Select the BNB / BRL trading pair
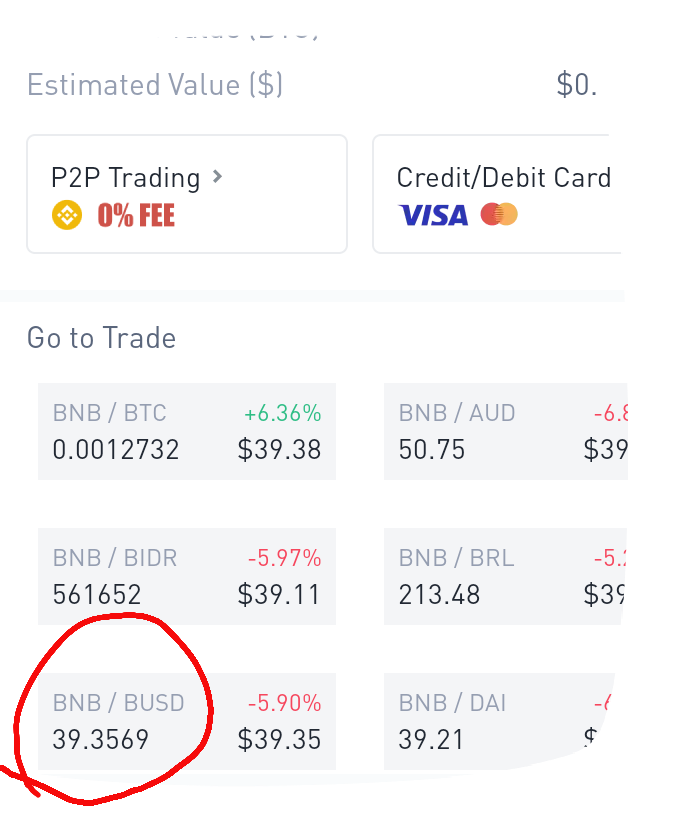Screen dimensions: 698x820 [x=505, y=576]
